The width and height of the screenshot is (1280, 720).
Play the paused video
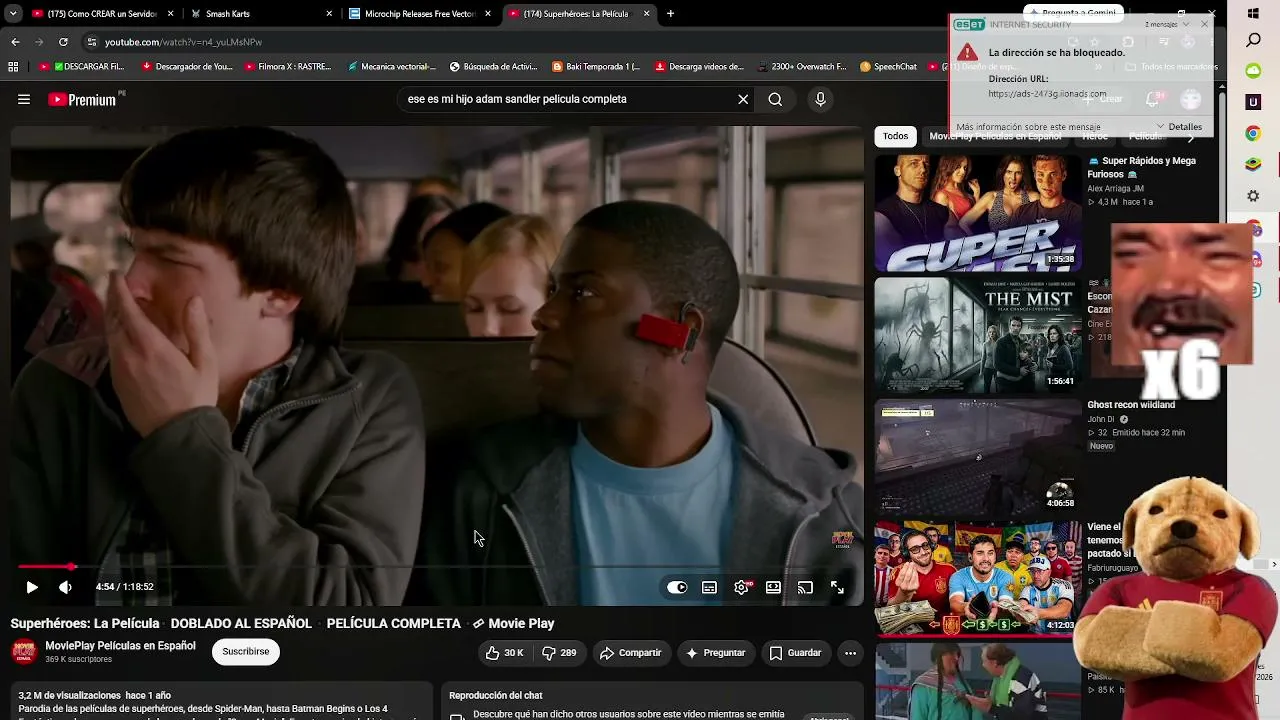pyautogui.click(x=32, y=587)
